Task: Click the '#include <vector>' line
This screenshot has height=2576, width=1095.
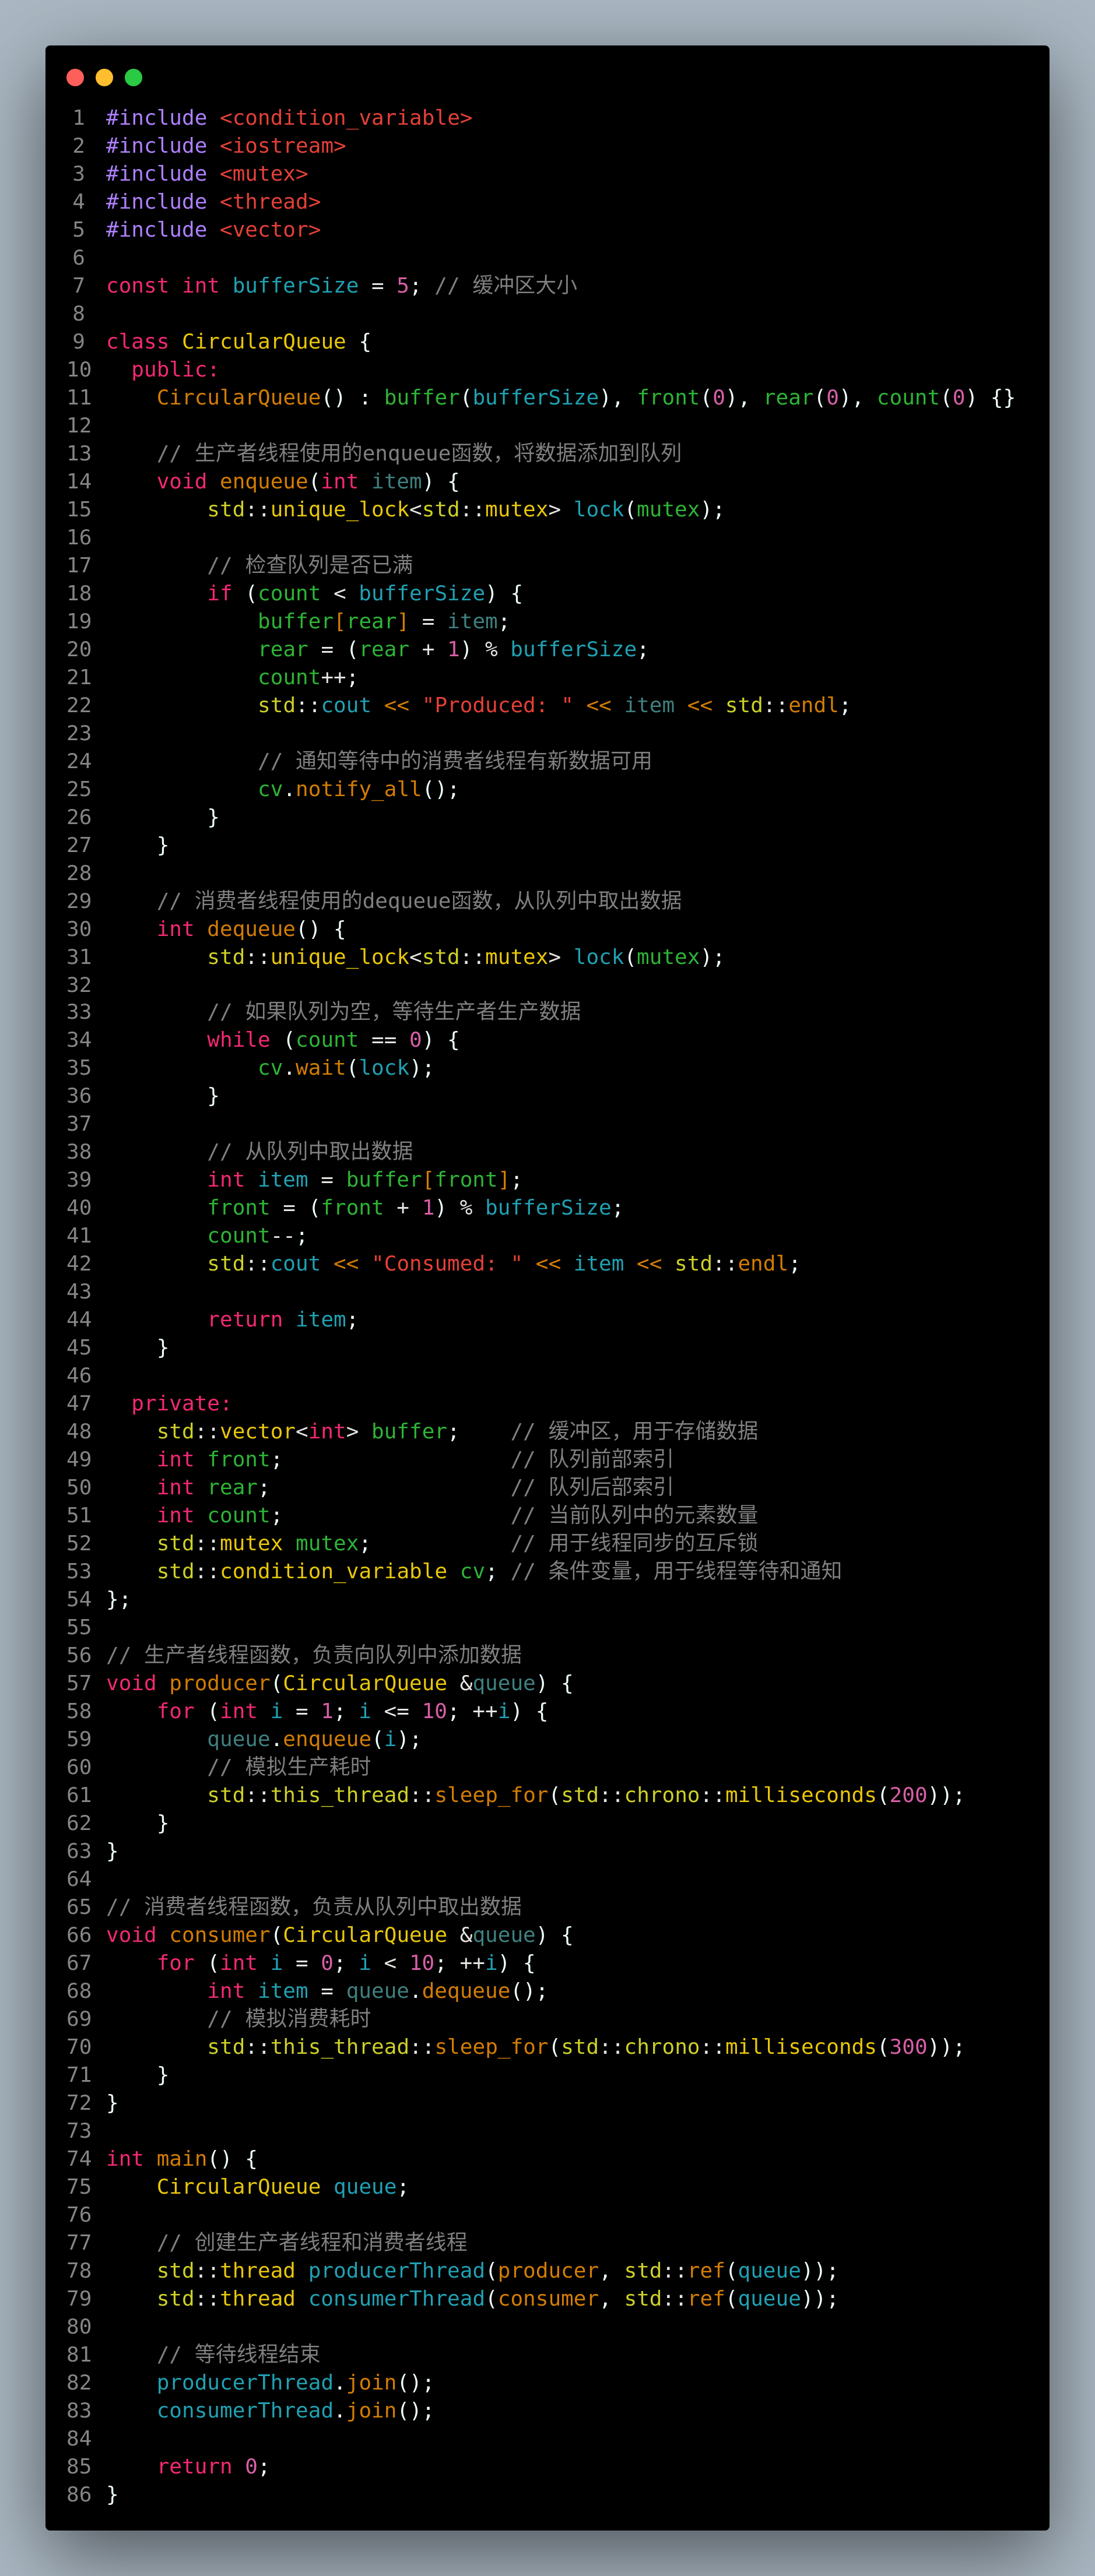Action: point(213,230)
